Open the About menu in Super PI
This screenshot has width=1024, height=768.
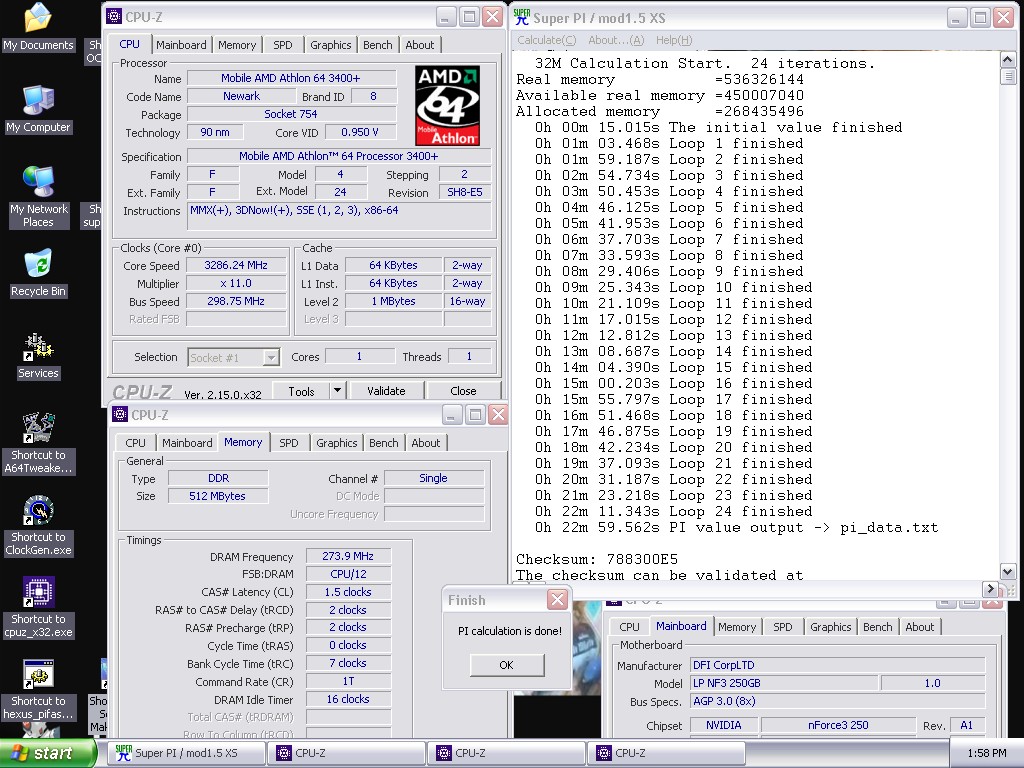coord(616,40)
